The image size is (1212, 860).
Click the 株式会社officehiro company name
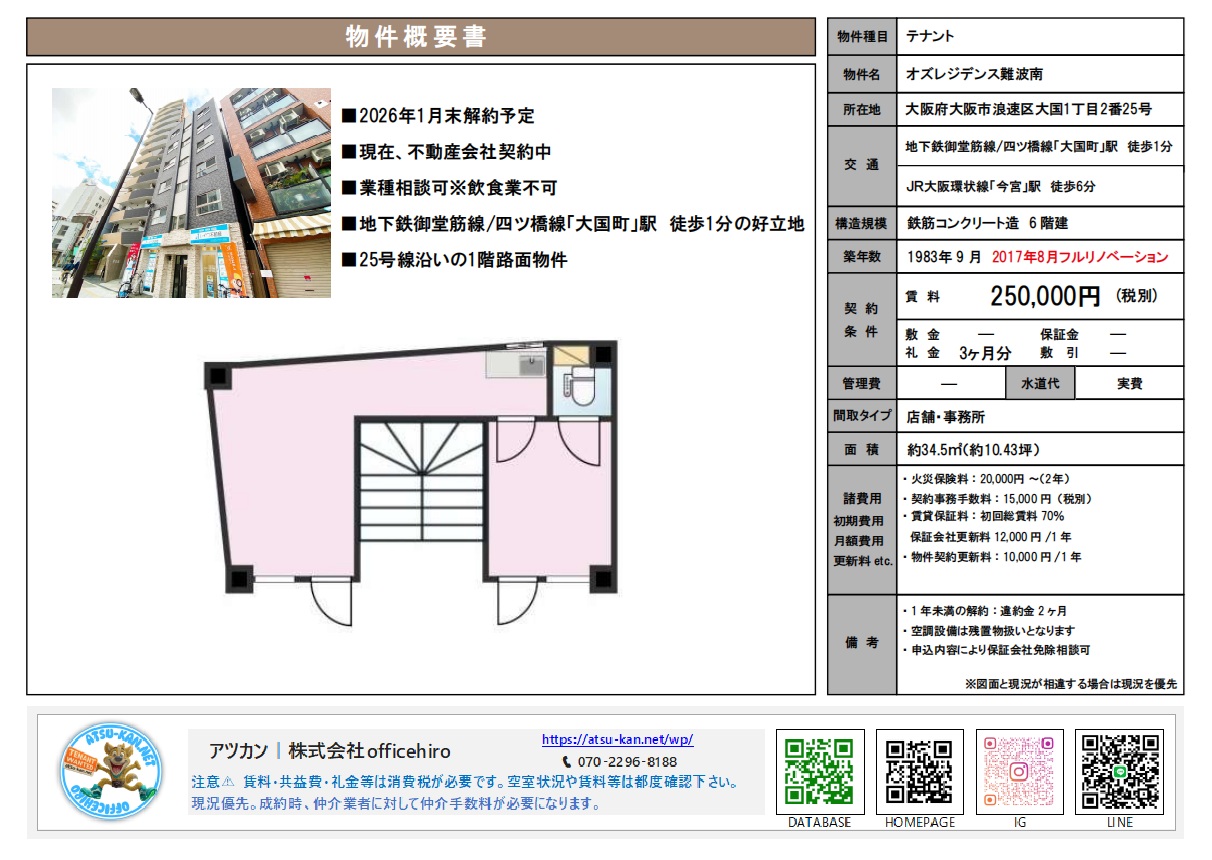click(370, 751)
